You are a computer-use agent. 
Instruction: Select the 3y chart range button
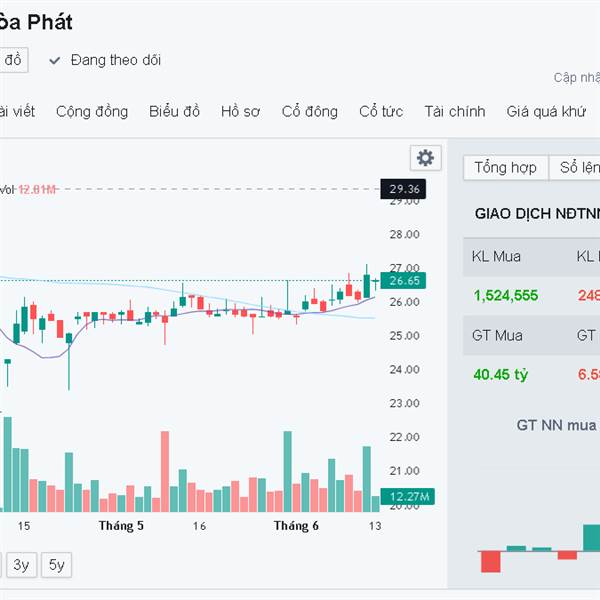click(21, 565)
